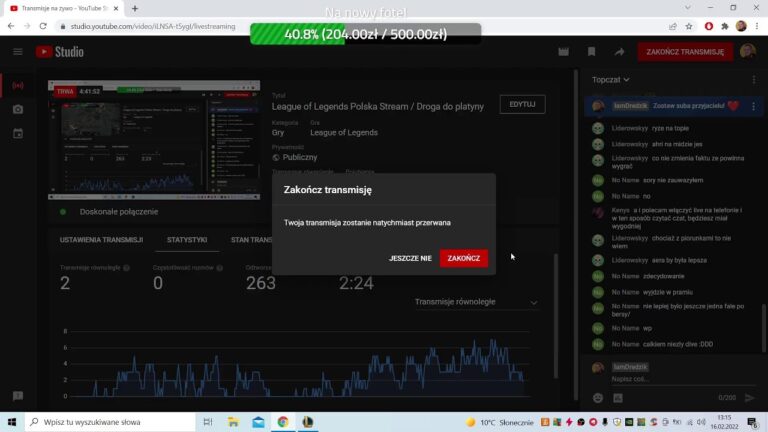Viewport: 768px width, 432px height.
Task: Open the hamburger menu in YouTube Studio
Action: tap(17, 52)
